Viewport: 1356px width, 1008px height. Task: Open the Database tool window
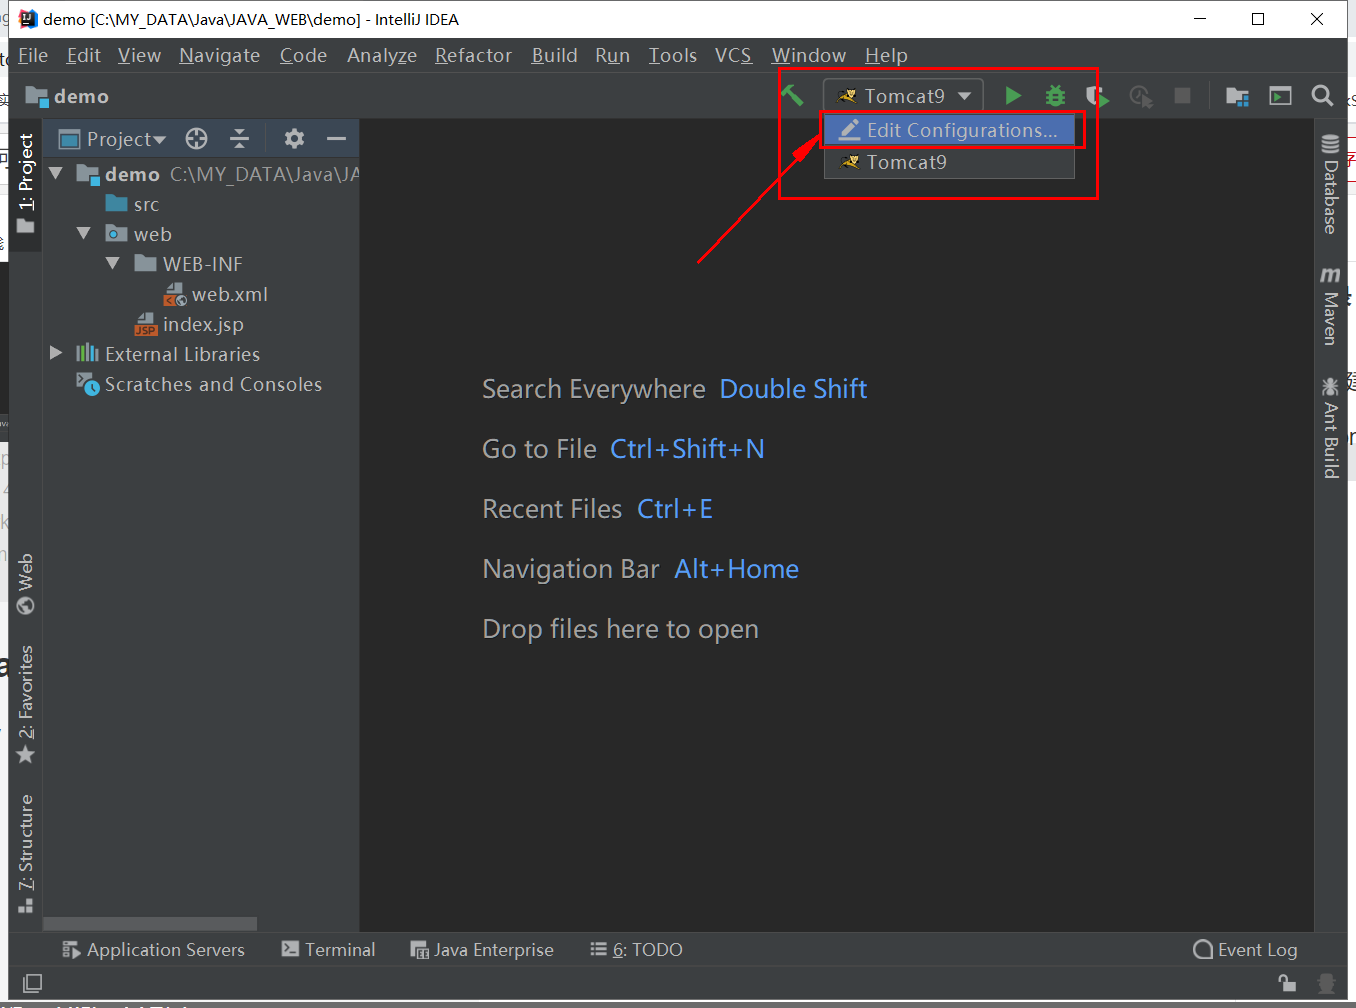tap(1330, 184)
